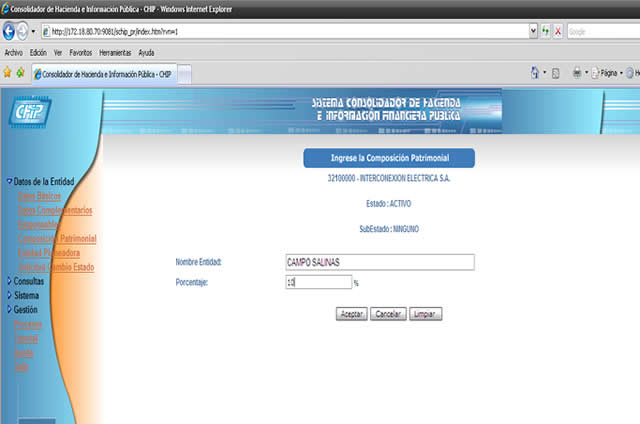Click the Porcentaje input field
The image size is (640, 424).
point(319,282)
